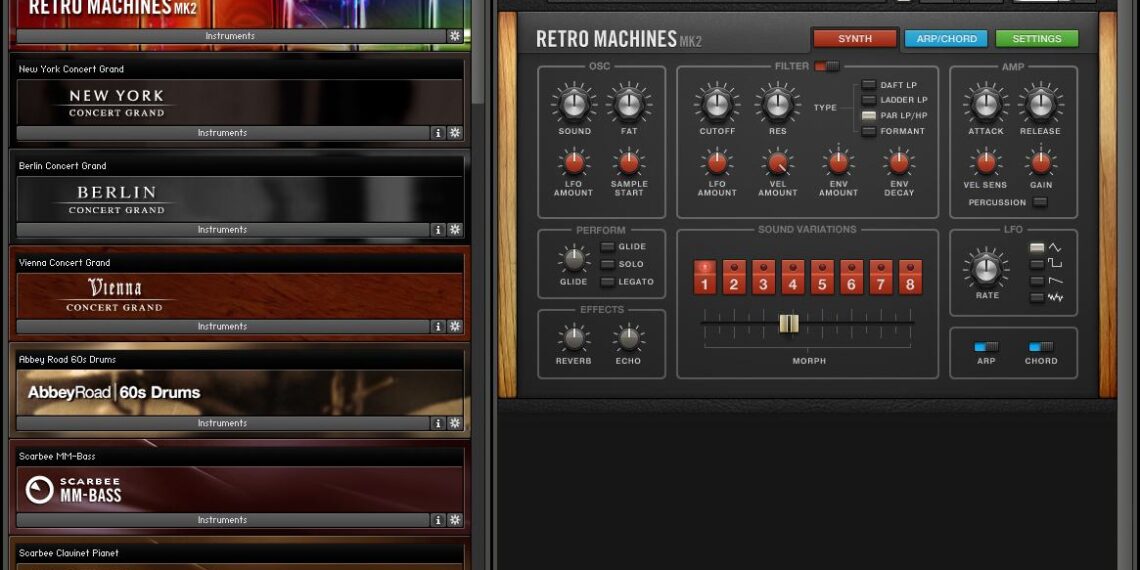Screen dimensions: 1140x570
Task: Open gear options for Berlin Concert Grand
Action: (455, 230)
